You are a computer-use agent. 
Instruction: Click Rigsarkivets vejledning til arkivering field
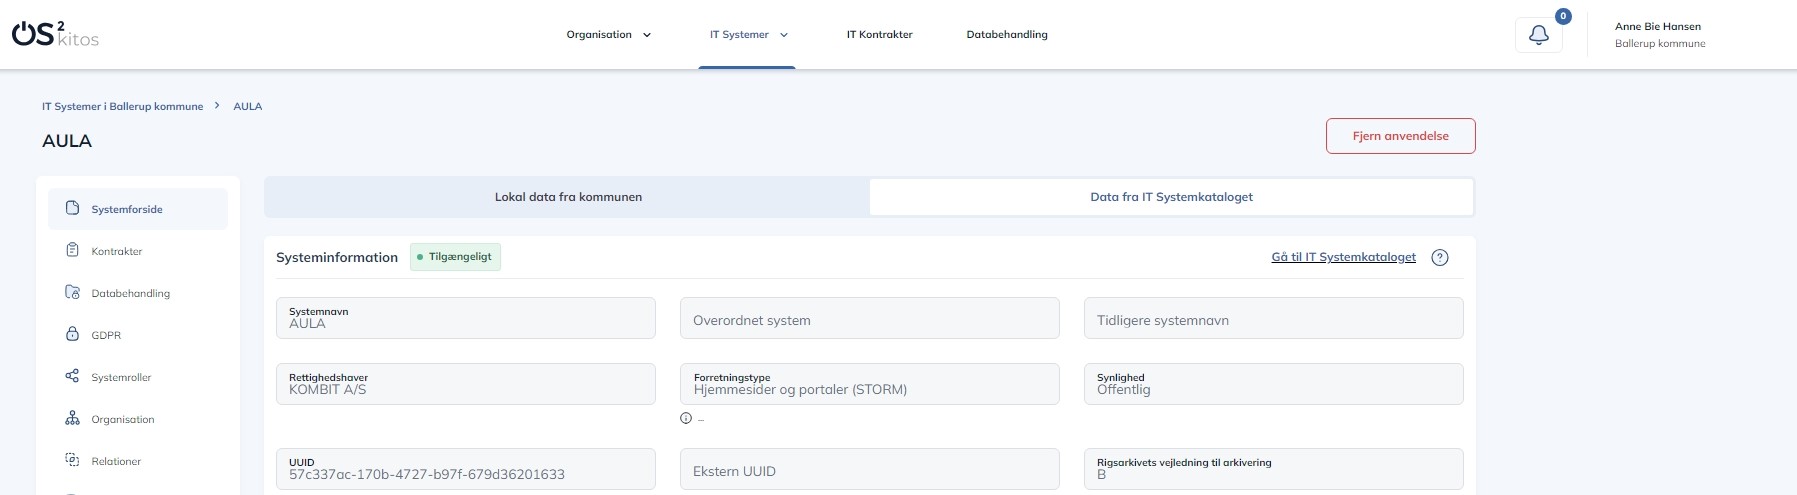1274,469
